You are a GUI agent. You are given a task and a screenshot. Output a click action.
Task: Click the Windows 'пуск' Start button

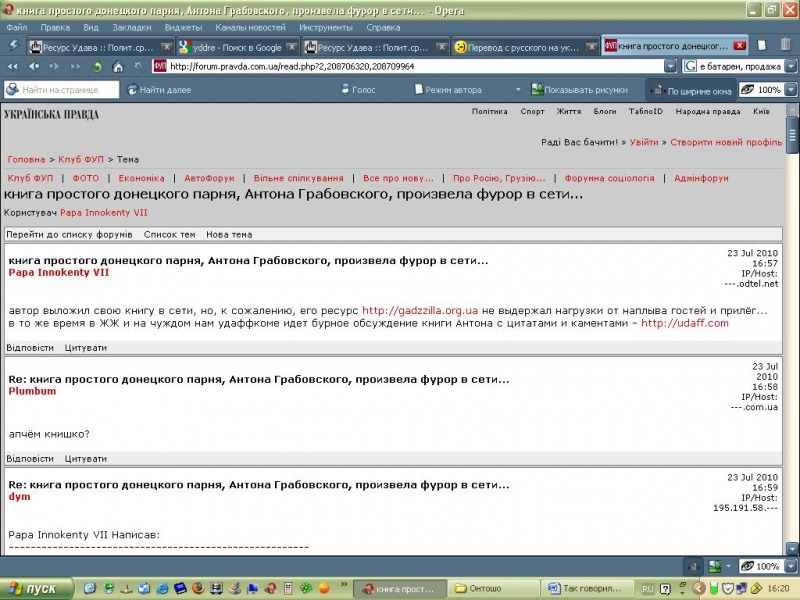35,589
